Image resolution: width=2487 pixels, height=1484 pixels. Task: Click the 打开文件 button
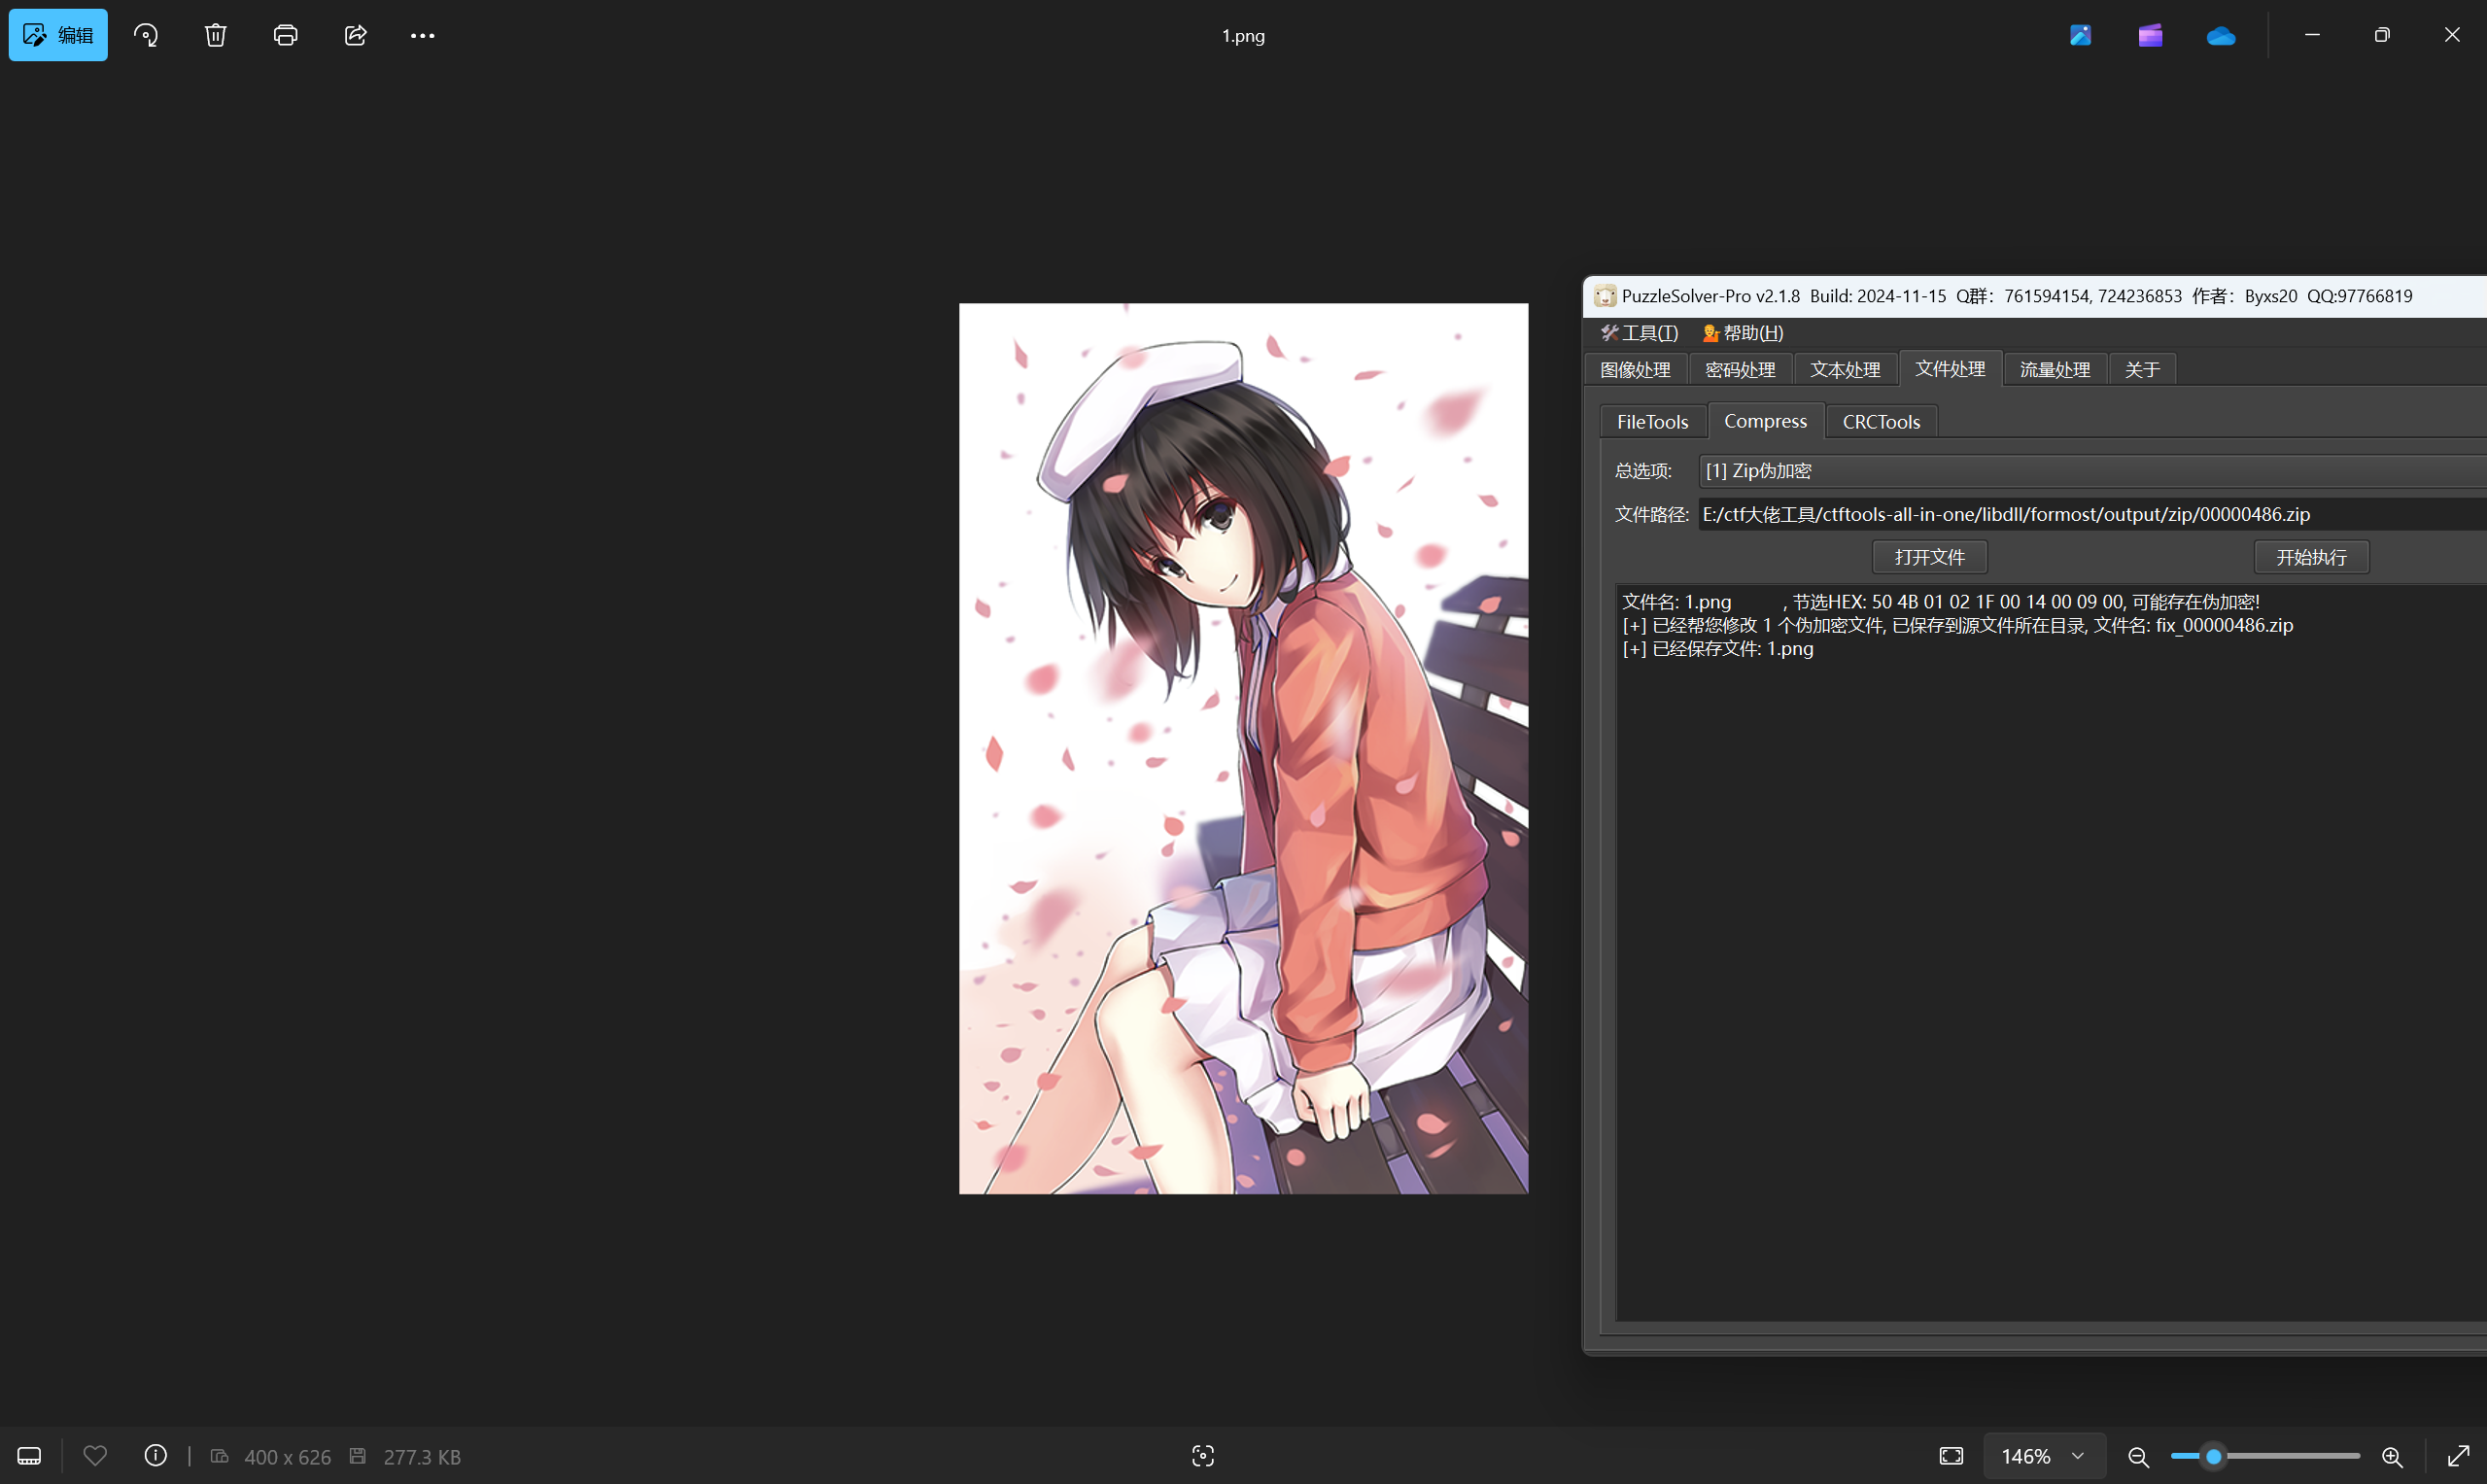tap(1929, 557)
